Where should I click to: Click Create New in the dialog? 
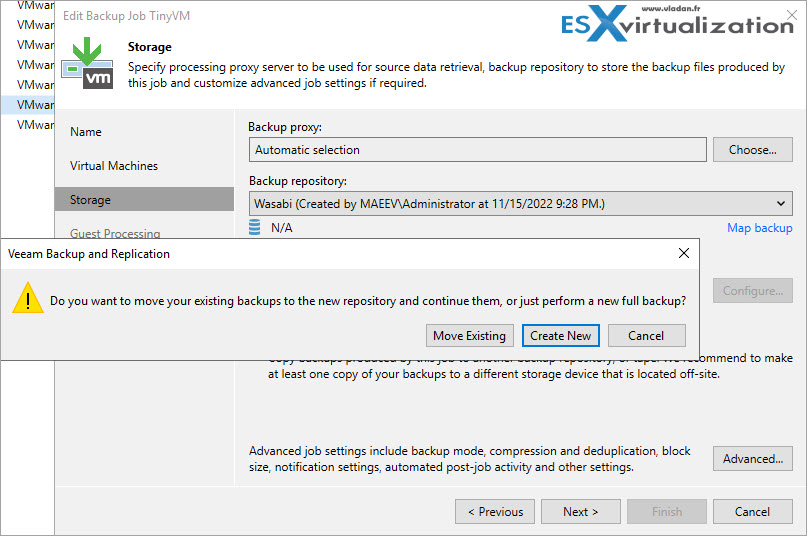point(560,336)
